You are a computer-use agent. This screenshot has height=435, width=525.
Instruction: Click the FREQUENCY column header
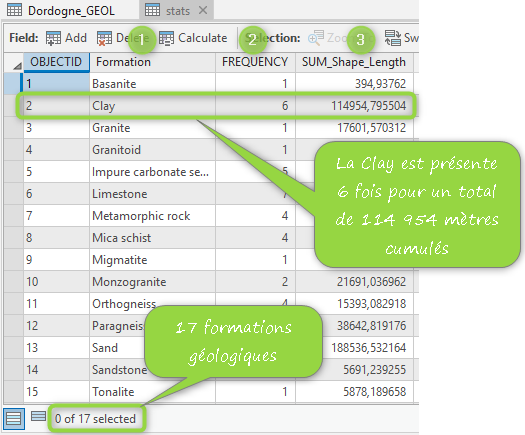tap(255, 62)
